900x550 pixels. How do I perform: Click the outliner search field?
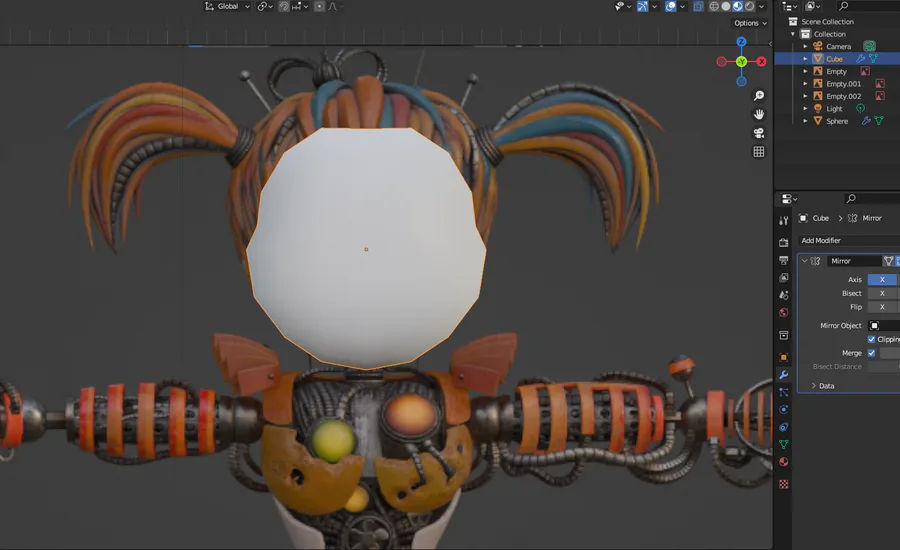pos(867,6)
